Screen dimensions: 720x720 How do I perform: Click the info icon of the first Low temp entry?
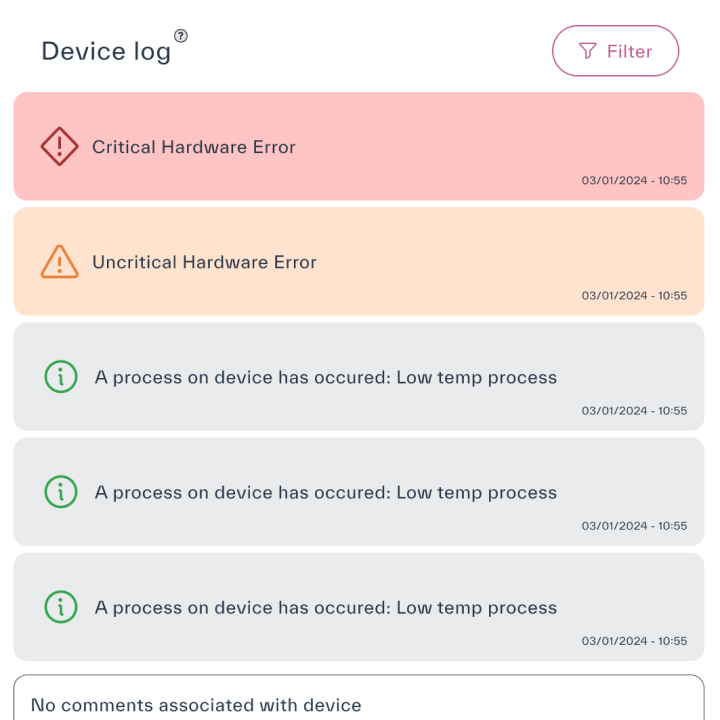(x=61, y=377)
